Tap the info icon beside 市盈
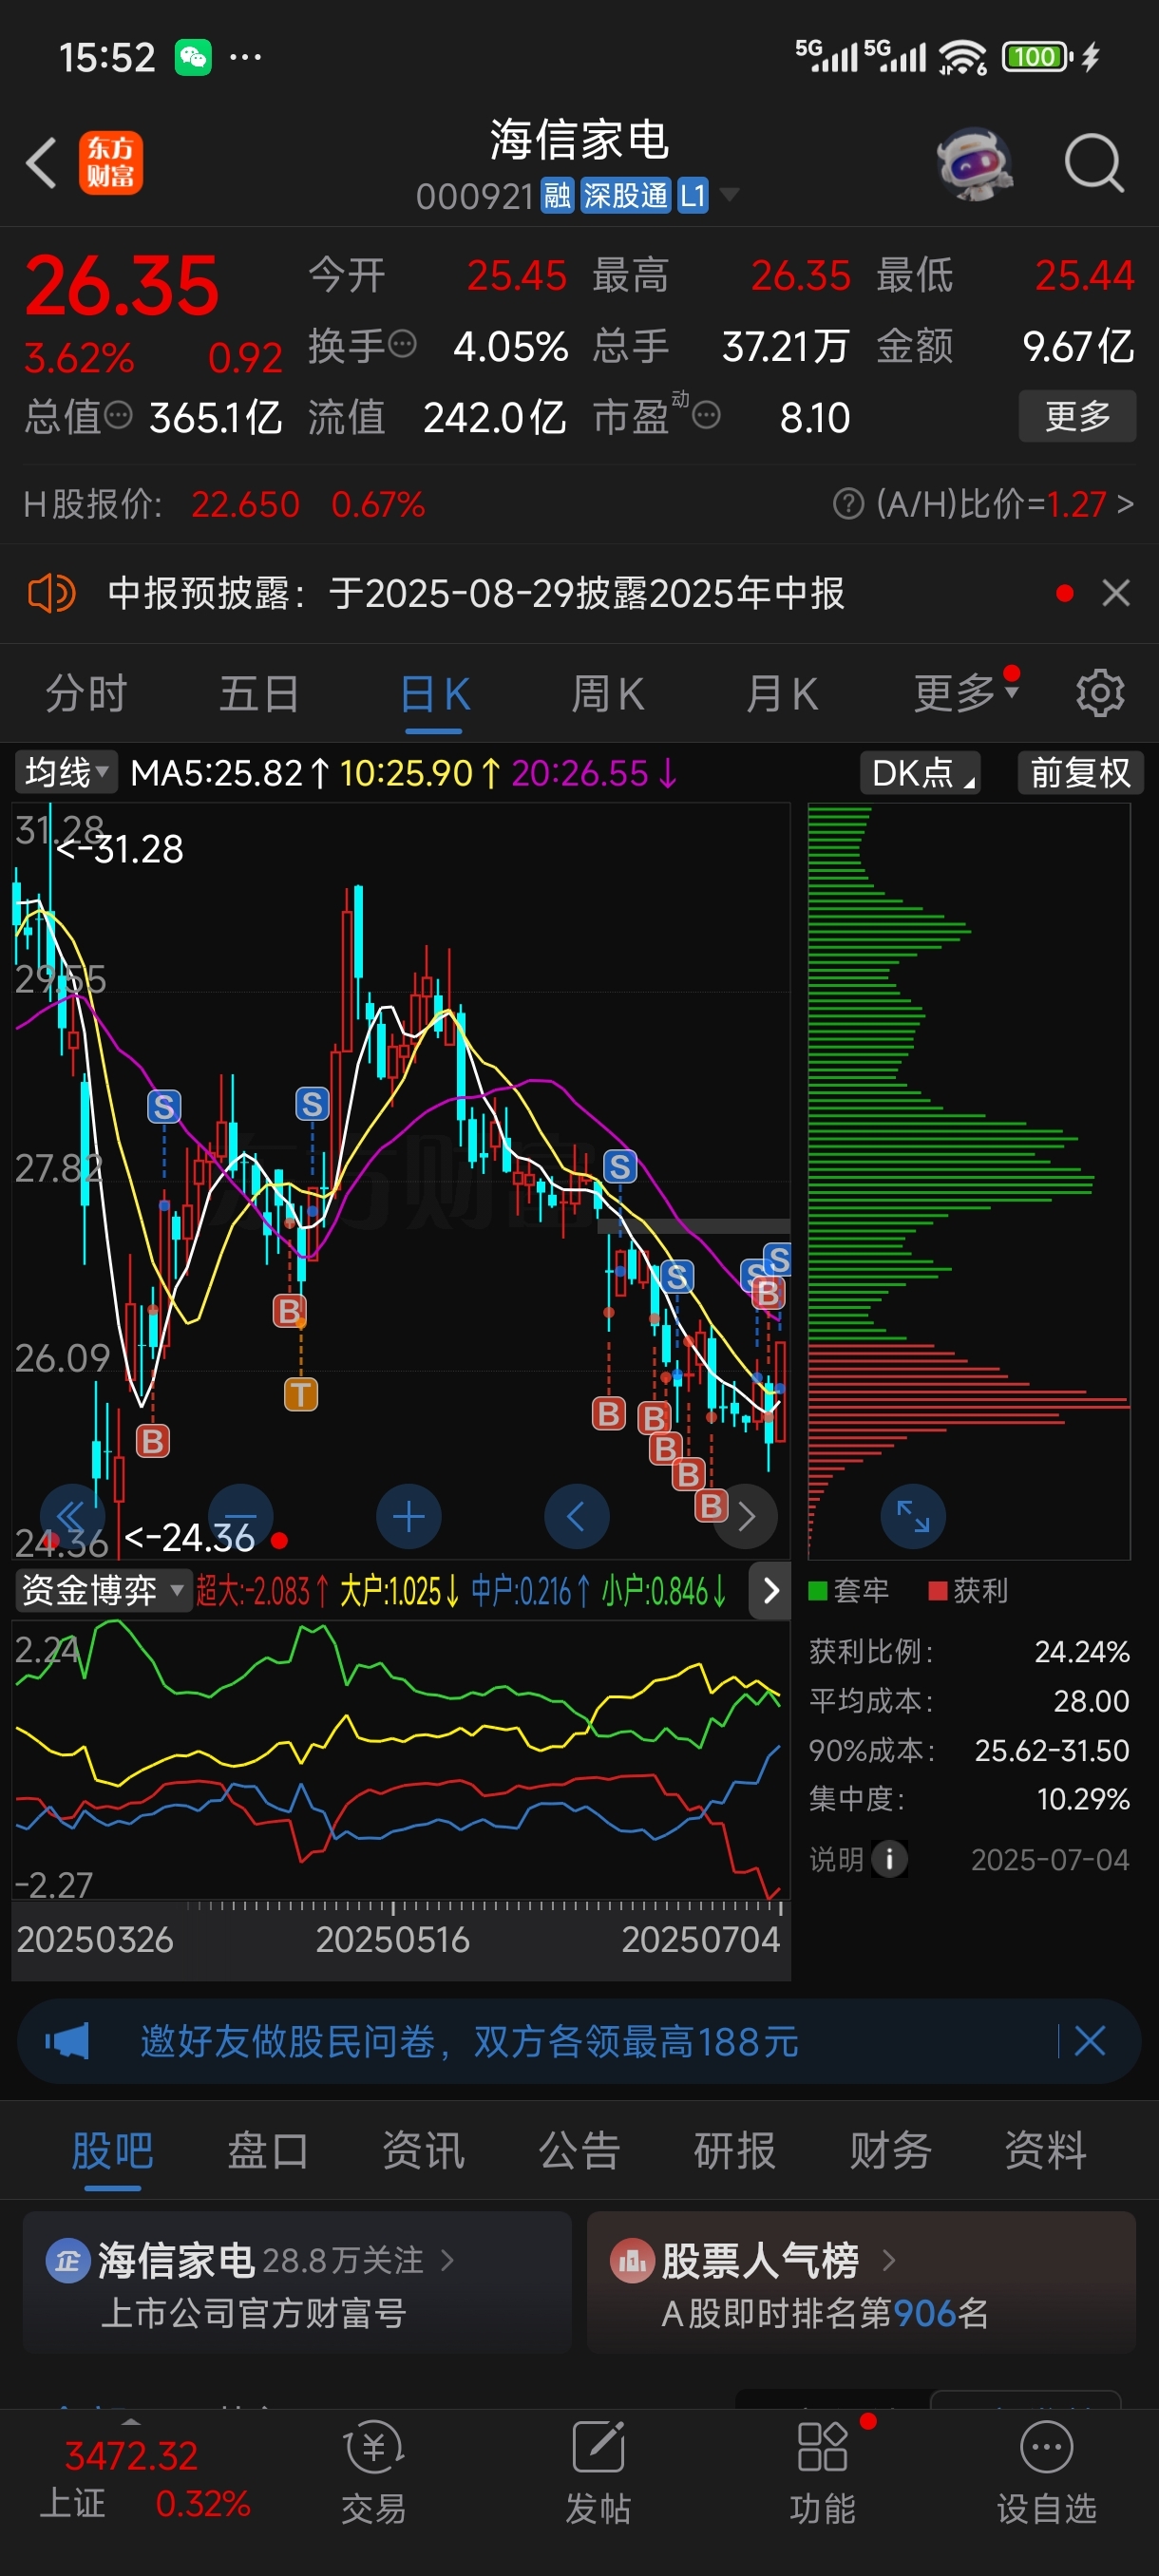The image size is (1159, 2576). click(706, 416)
